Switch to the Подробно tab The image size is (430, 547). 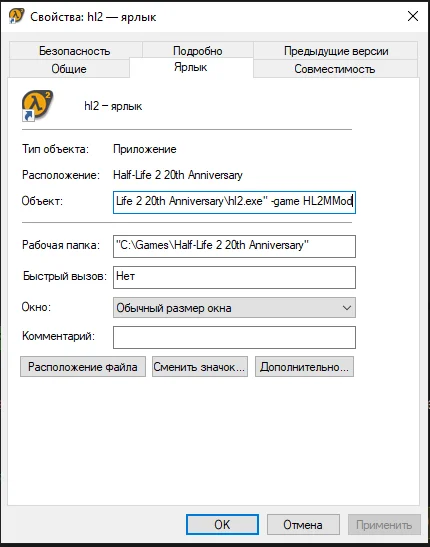pyautogui.click(x=198, y=51)
